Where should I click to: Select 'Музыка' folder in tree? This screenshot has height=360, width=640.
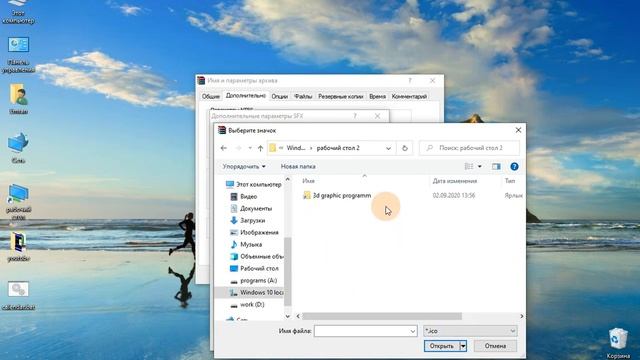click(x=246, y=244)
